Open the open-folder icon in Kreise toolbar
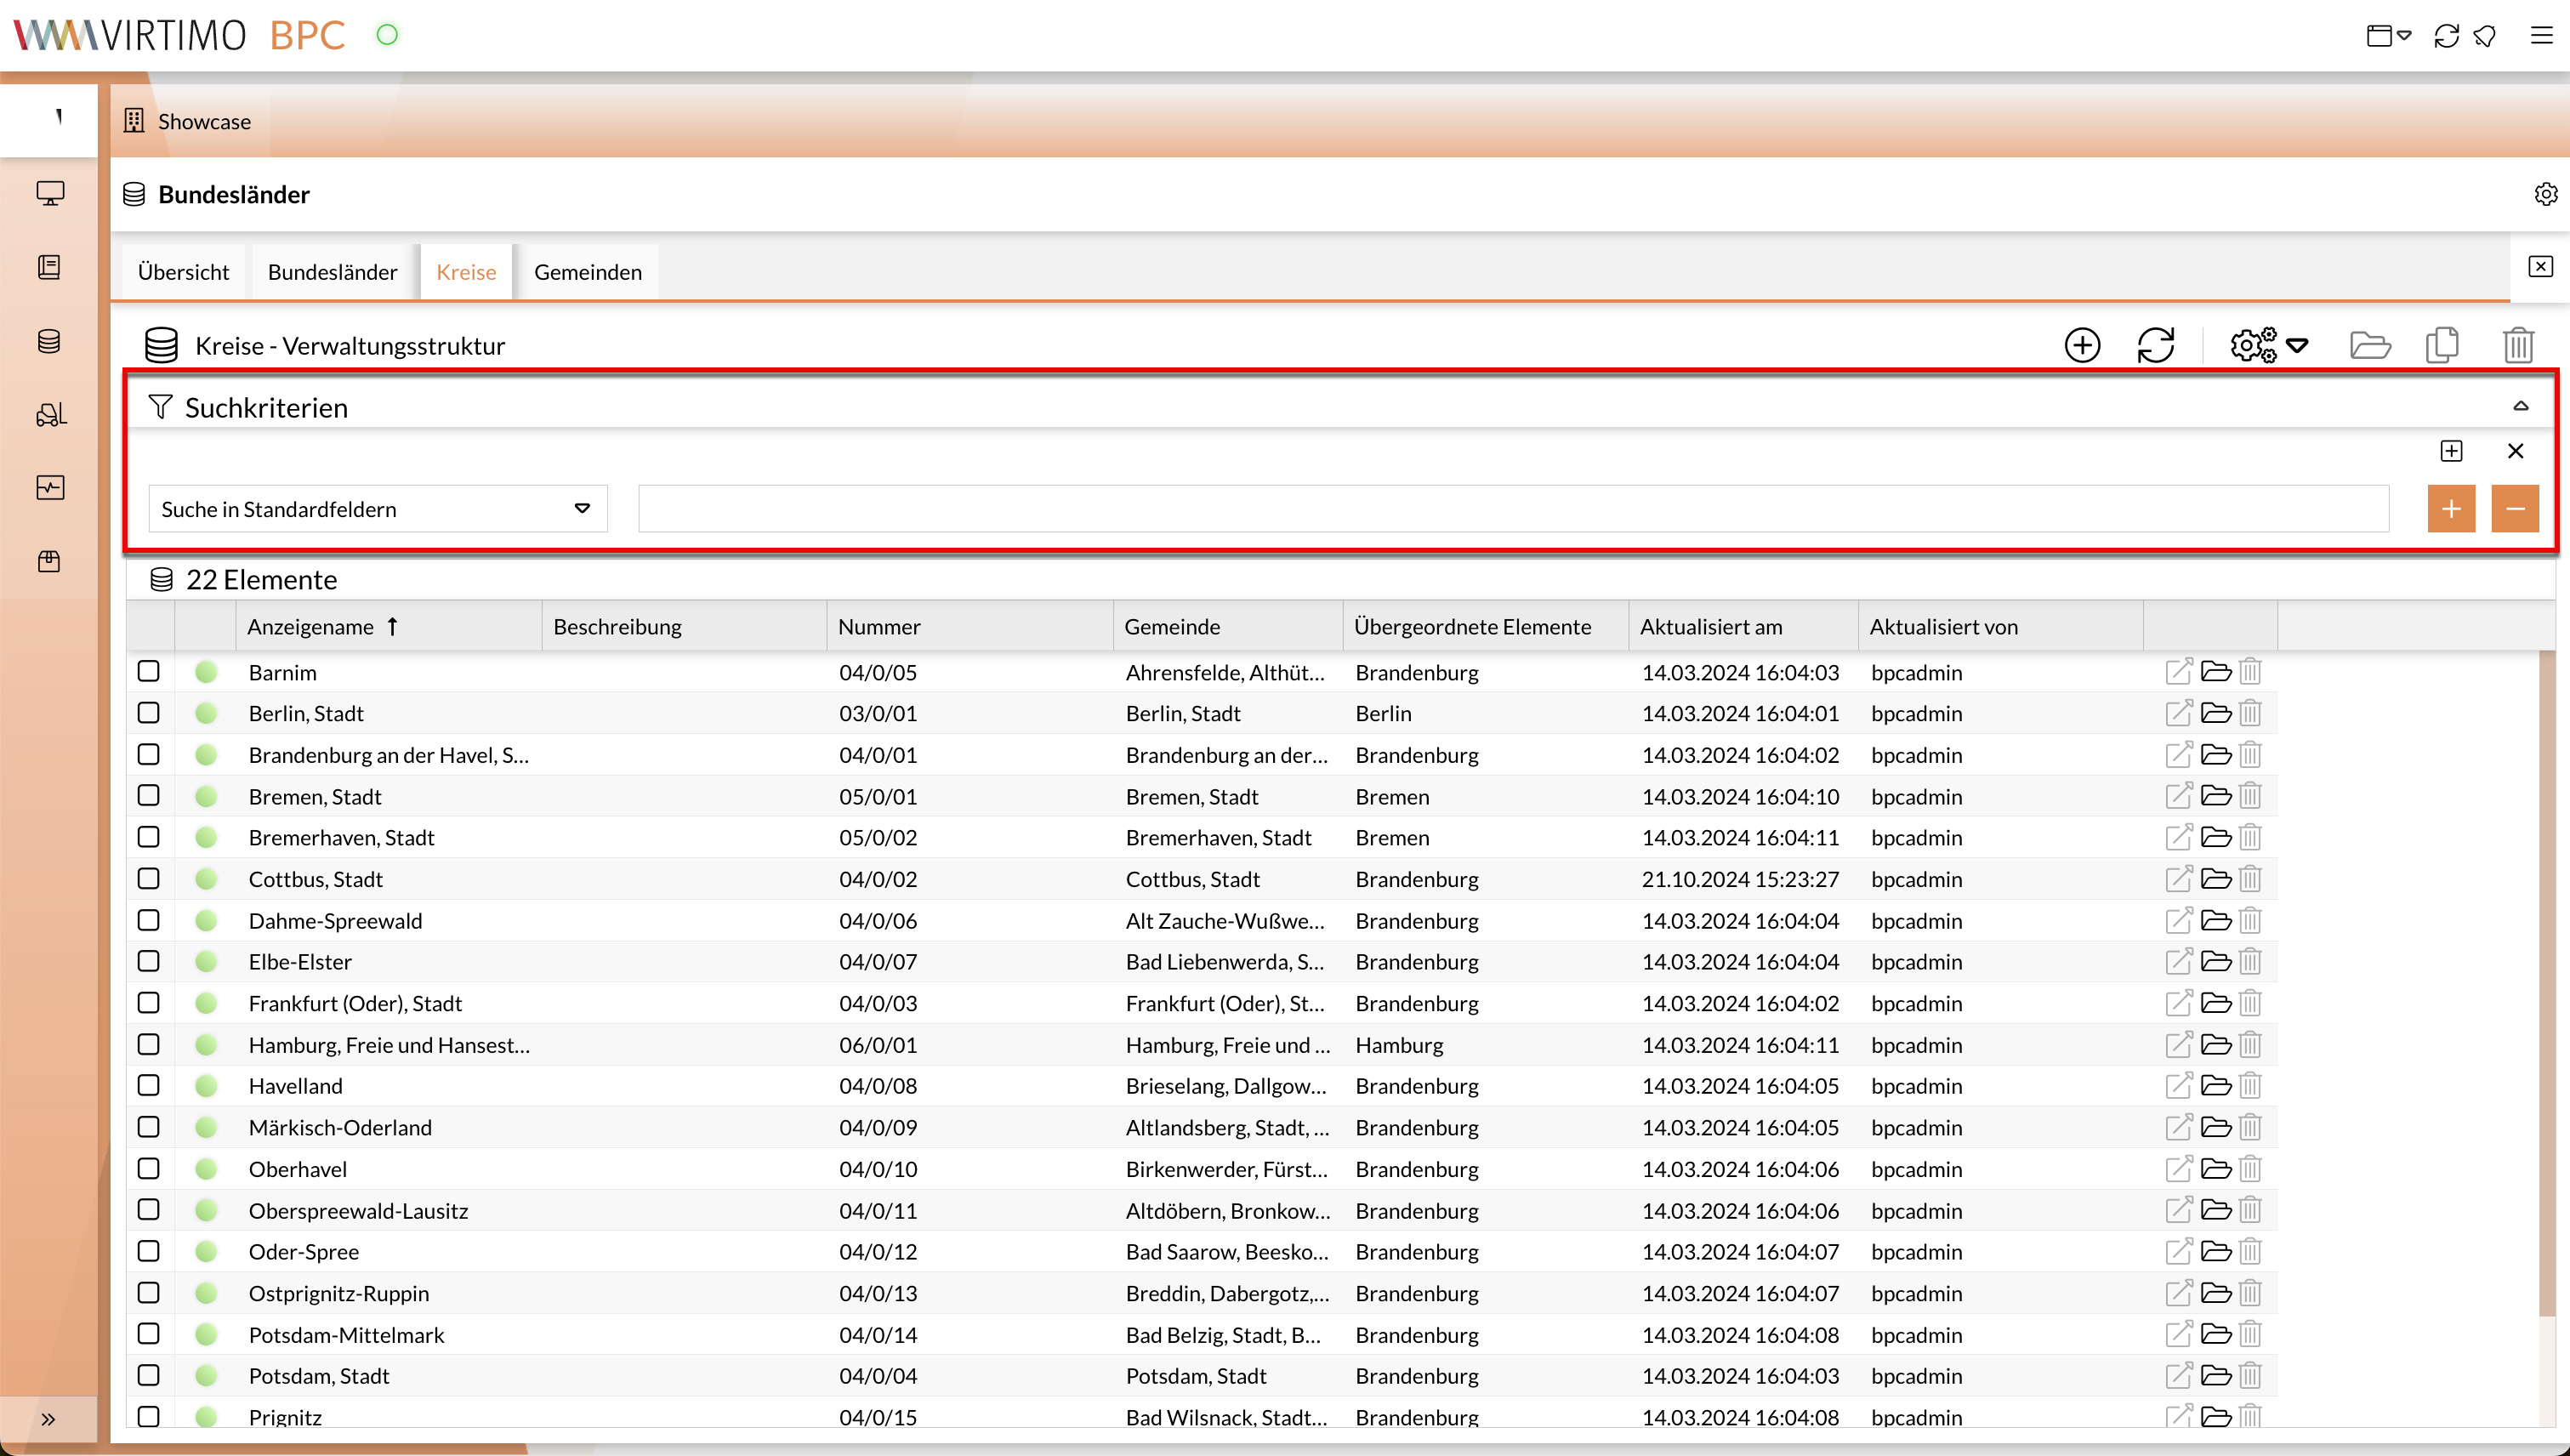Image resolution: width=2570 pixels, height=1456 pixels. pyautogui.click(x=2369, y=345)
